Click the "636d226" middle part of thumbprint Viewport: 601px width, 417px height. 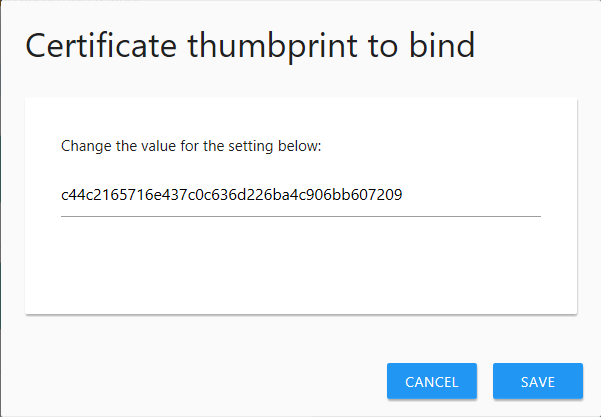[x=235, y=195]
